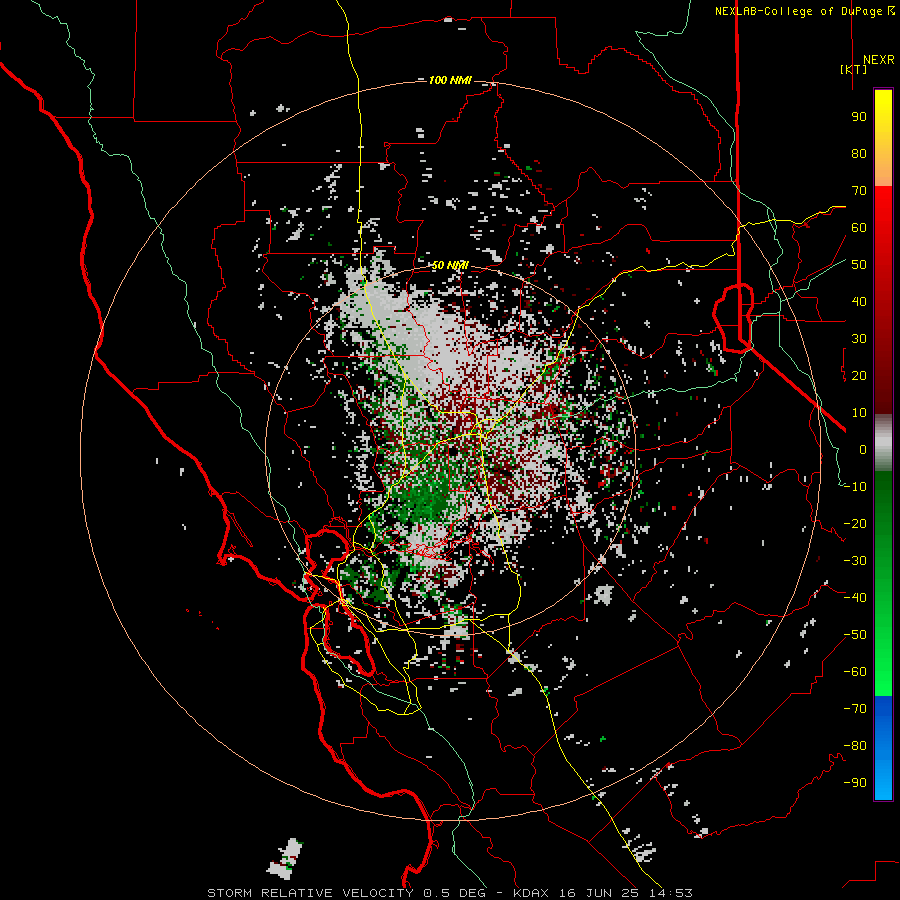Click the -40 knot scale value
Screen dimensions: 900x900
pos(855,598)
